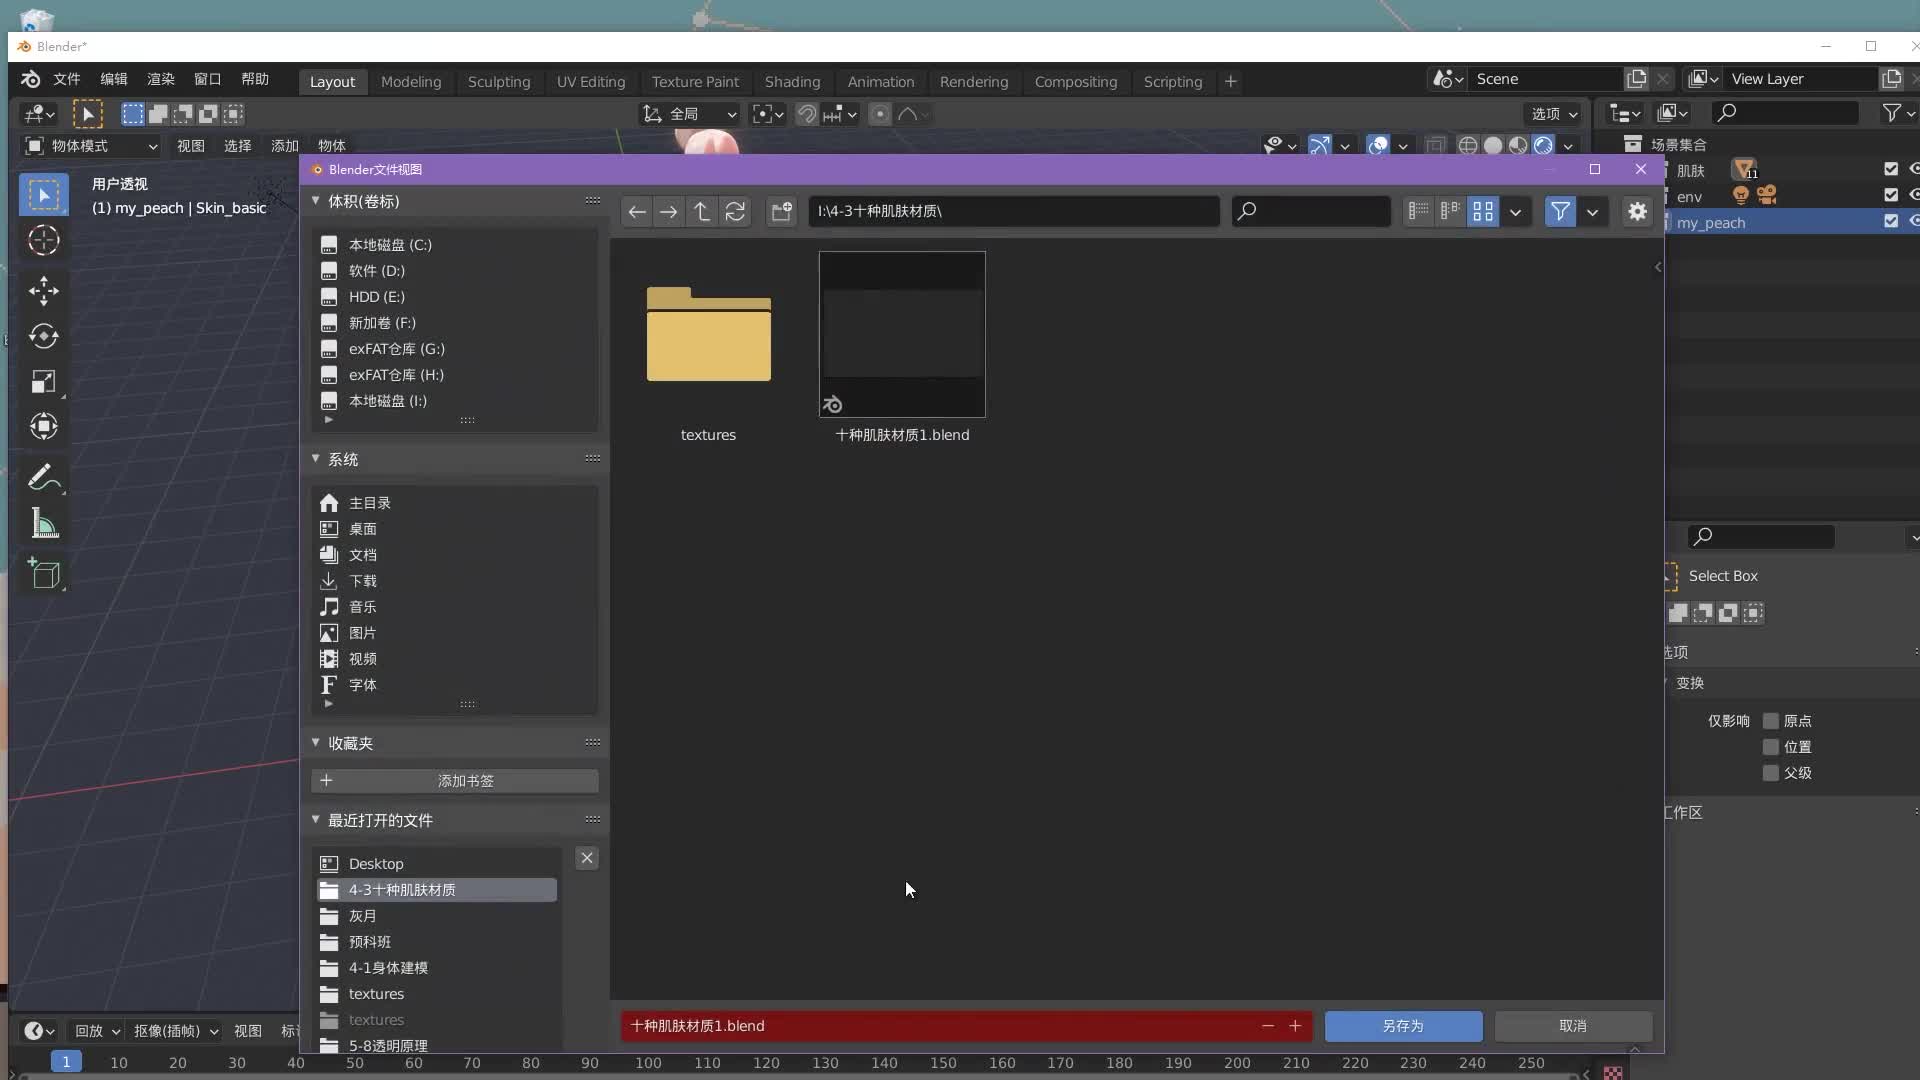Open file browser settings gear
Screen dimensions: 1920x1080
pyautogui.click(x=1637, y=211)
